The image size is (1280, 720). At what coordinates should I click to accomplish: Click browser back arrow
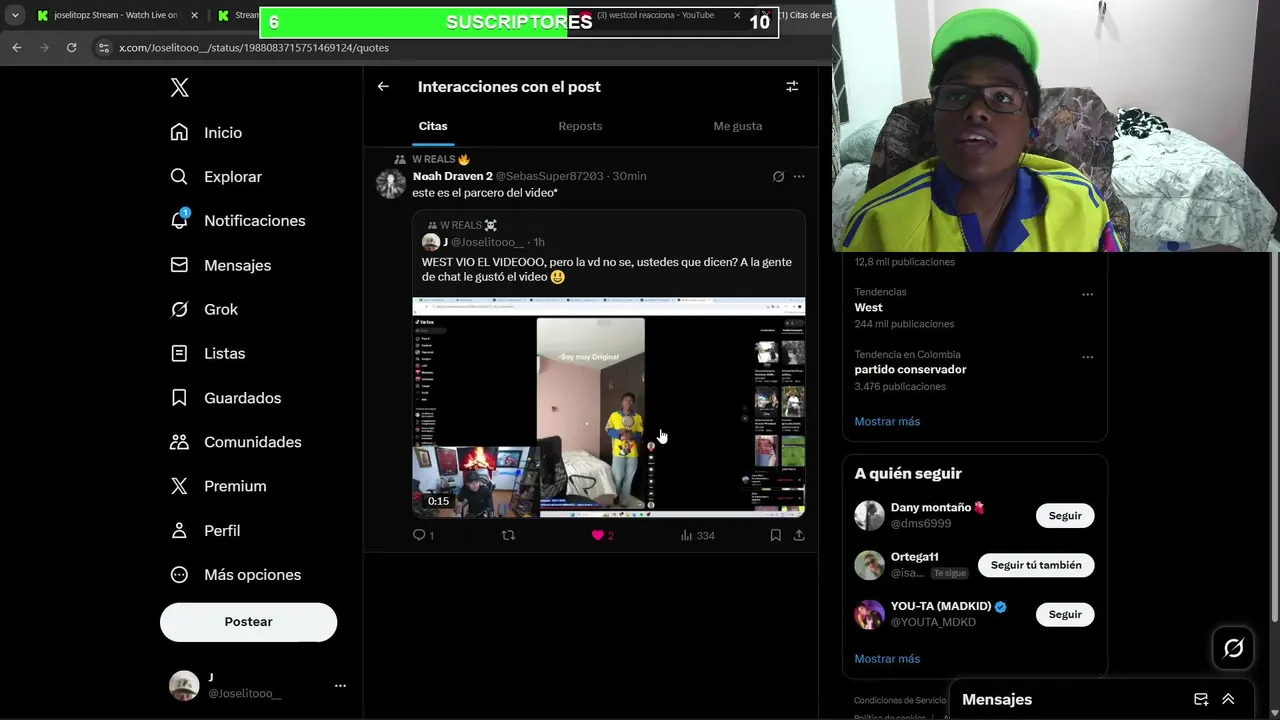click(17, 47)
